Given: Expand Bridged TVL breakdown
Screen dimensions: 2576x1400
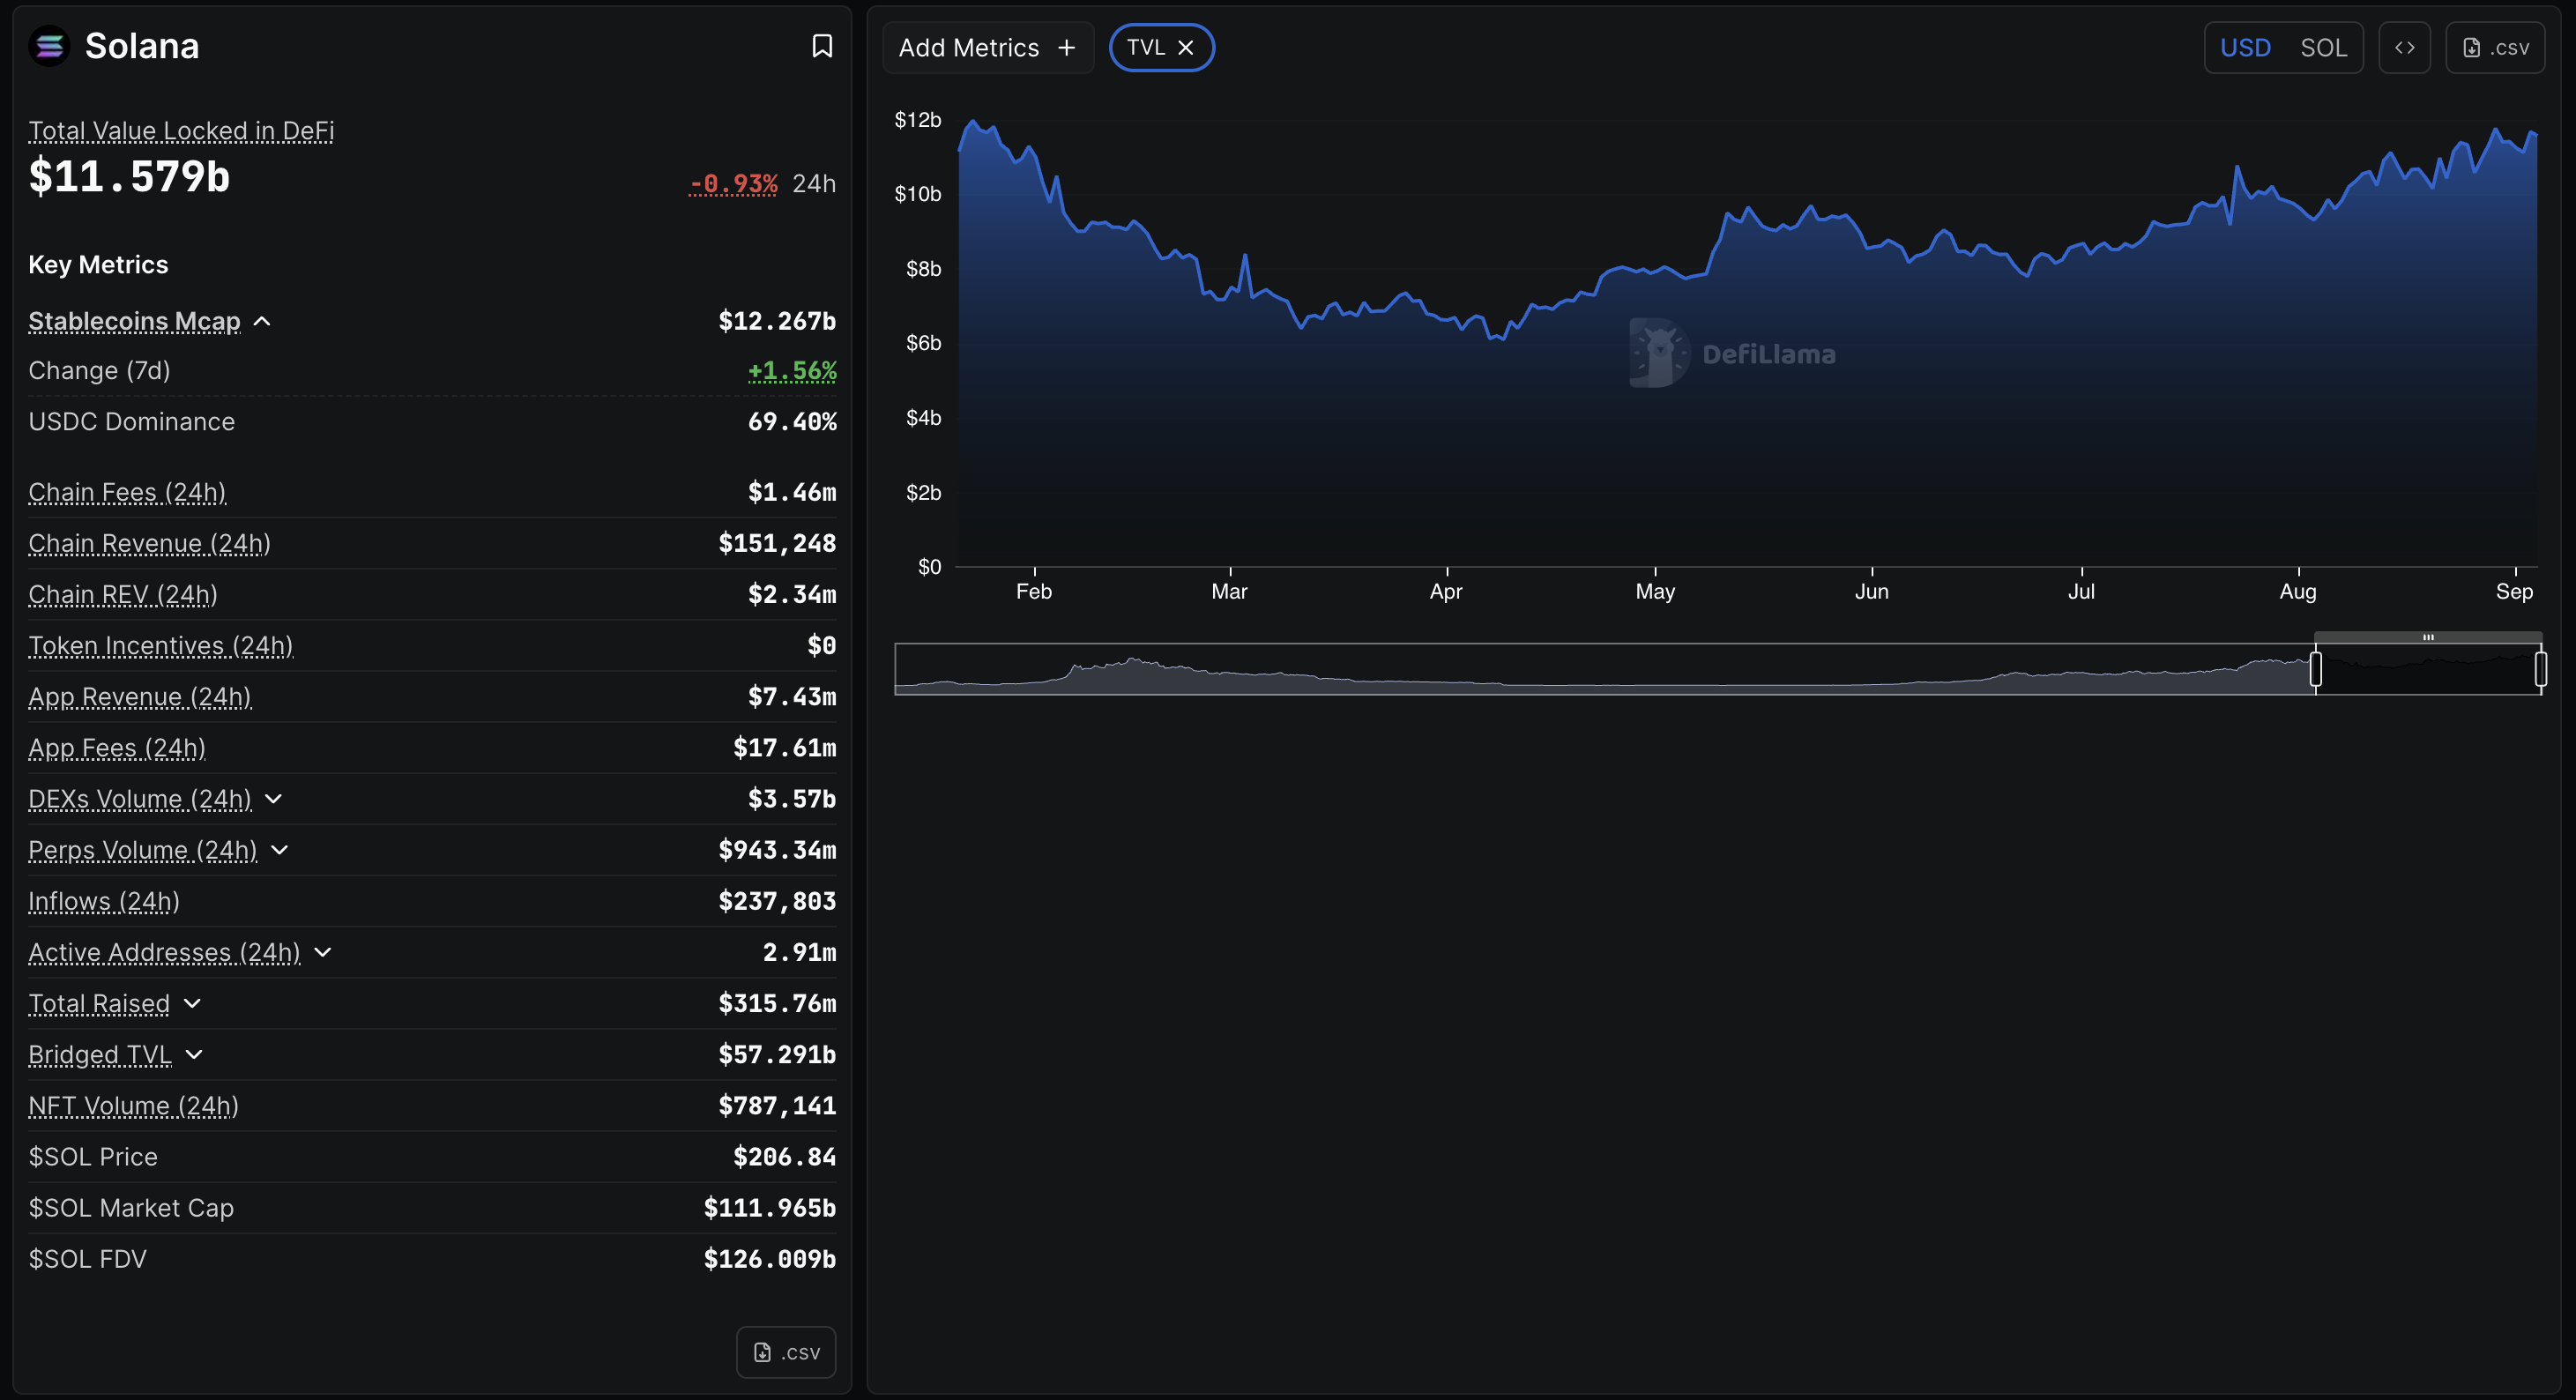Looking at the screenshot, I should pyautogui.click(x=195, y=1054).
